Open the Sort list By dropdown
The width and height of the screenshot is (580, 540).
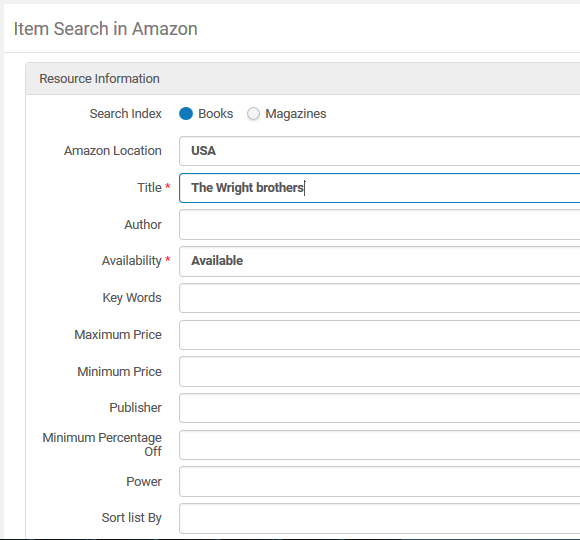(380, 518)
